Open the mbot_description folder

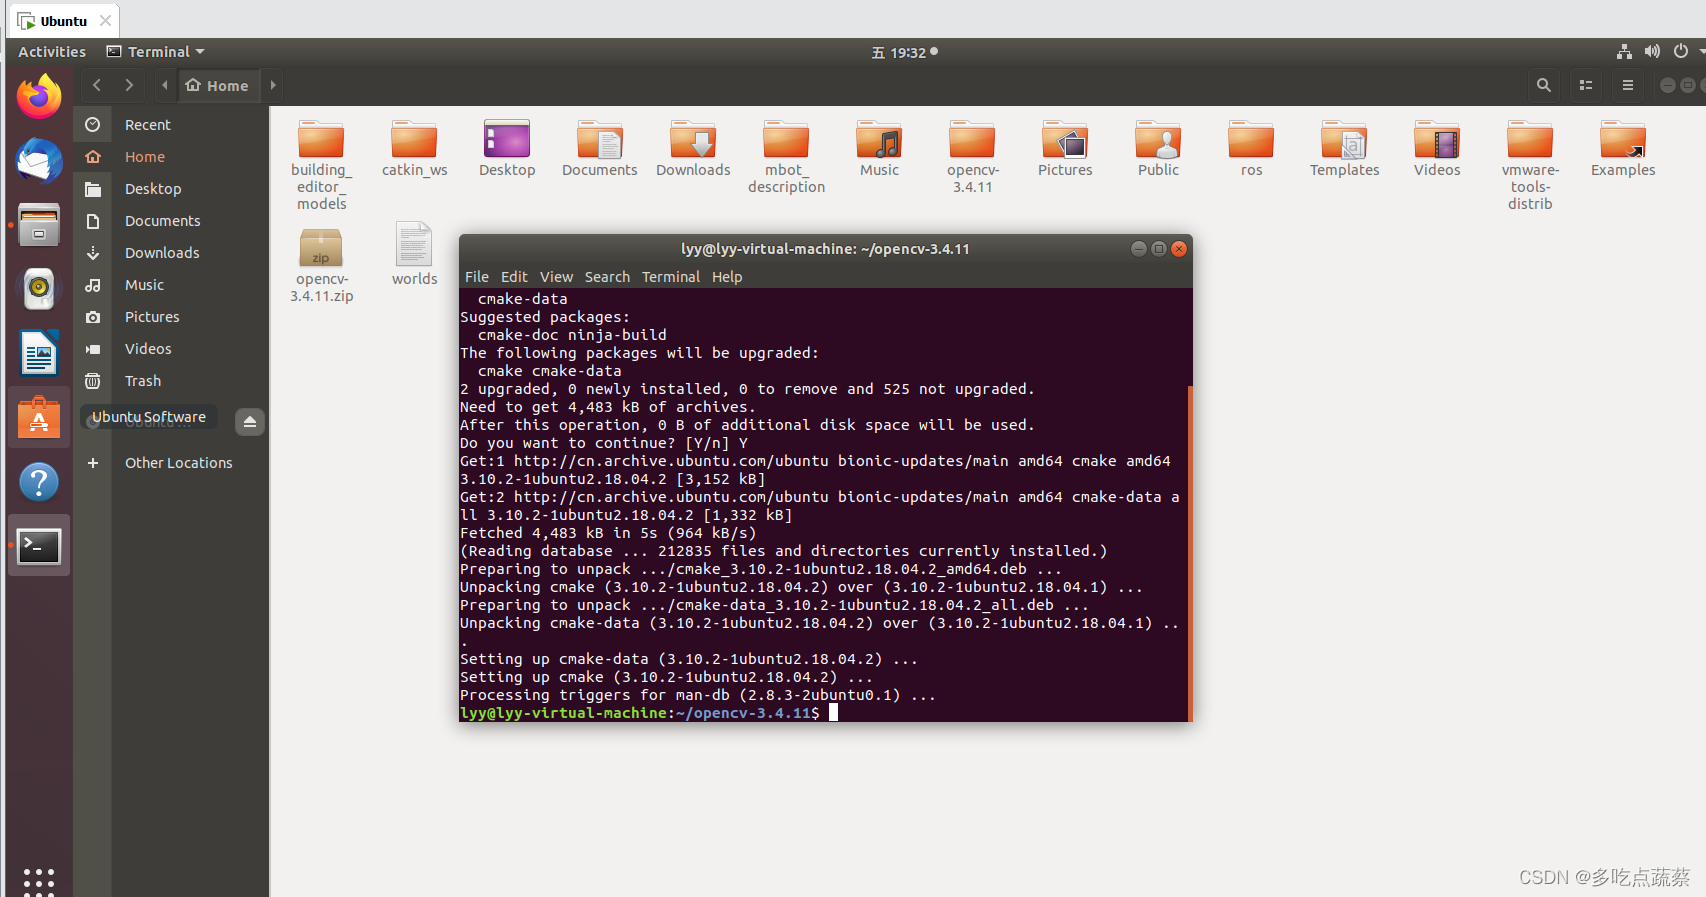coord(786,157)
